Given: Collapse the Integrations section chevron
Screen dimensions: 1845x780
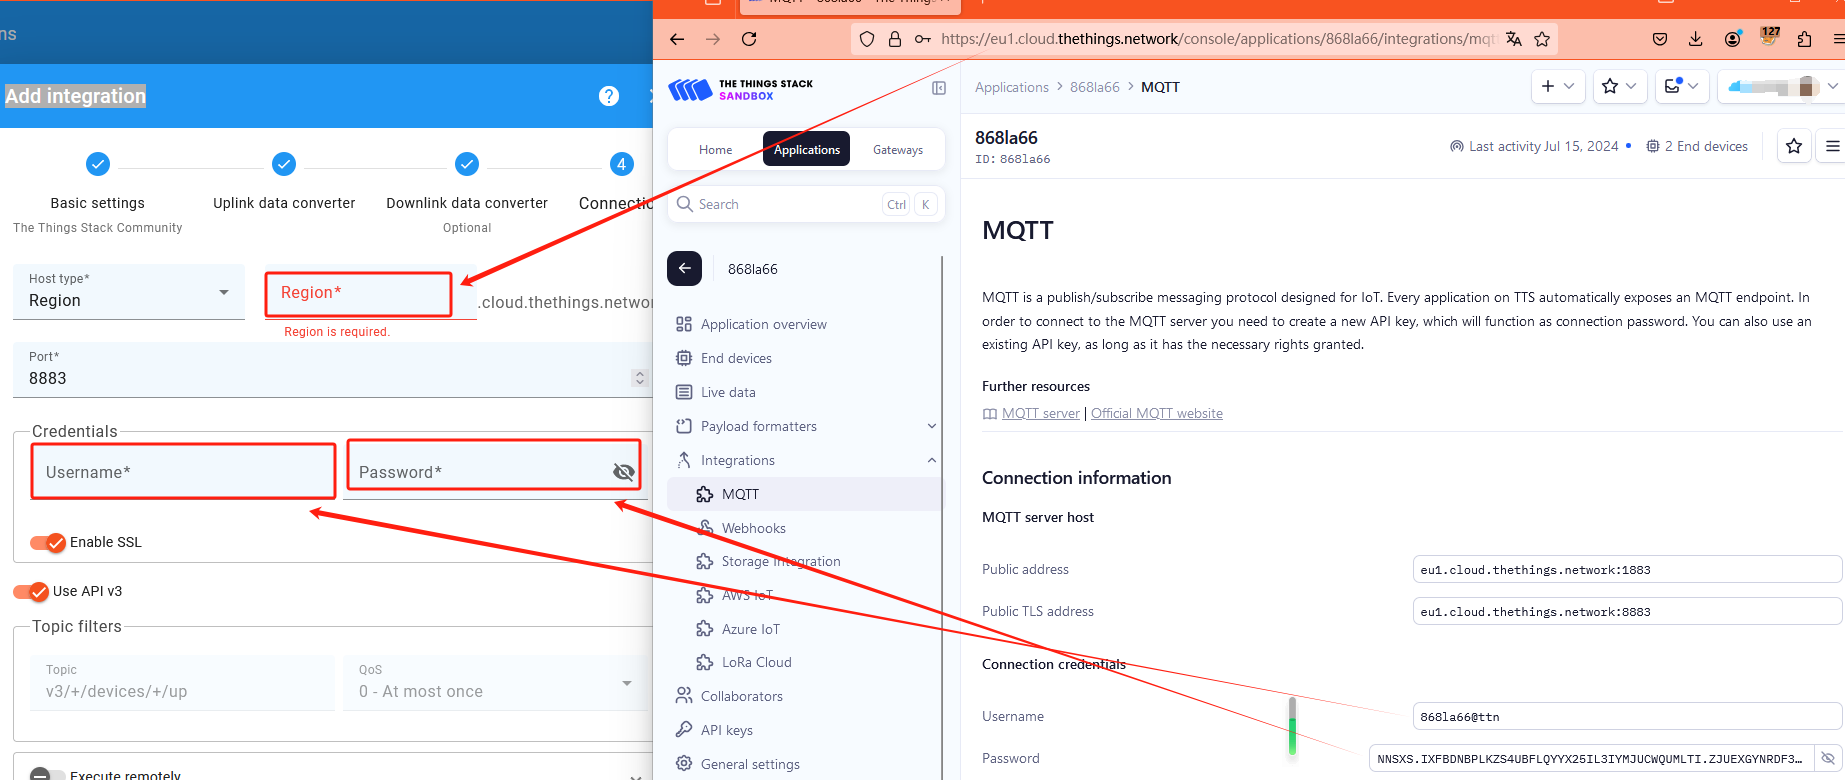Looking at the screenshot, I should coord(931,460).
